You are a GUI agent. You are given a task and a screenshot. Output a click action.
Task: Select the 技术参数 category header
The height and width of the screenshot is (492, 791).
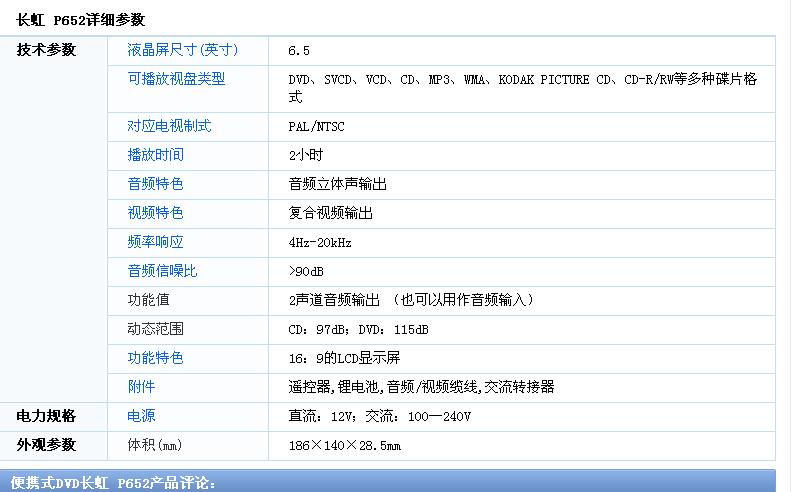[x=46, y=50]
